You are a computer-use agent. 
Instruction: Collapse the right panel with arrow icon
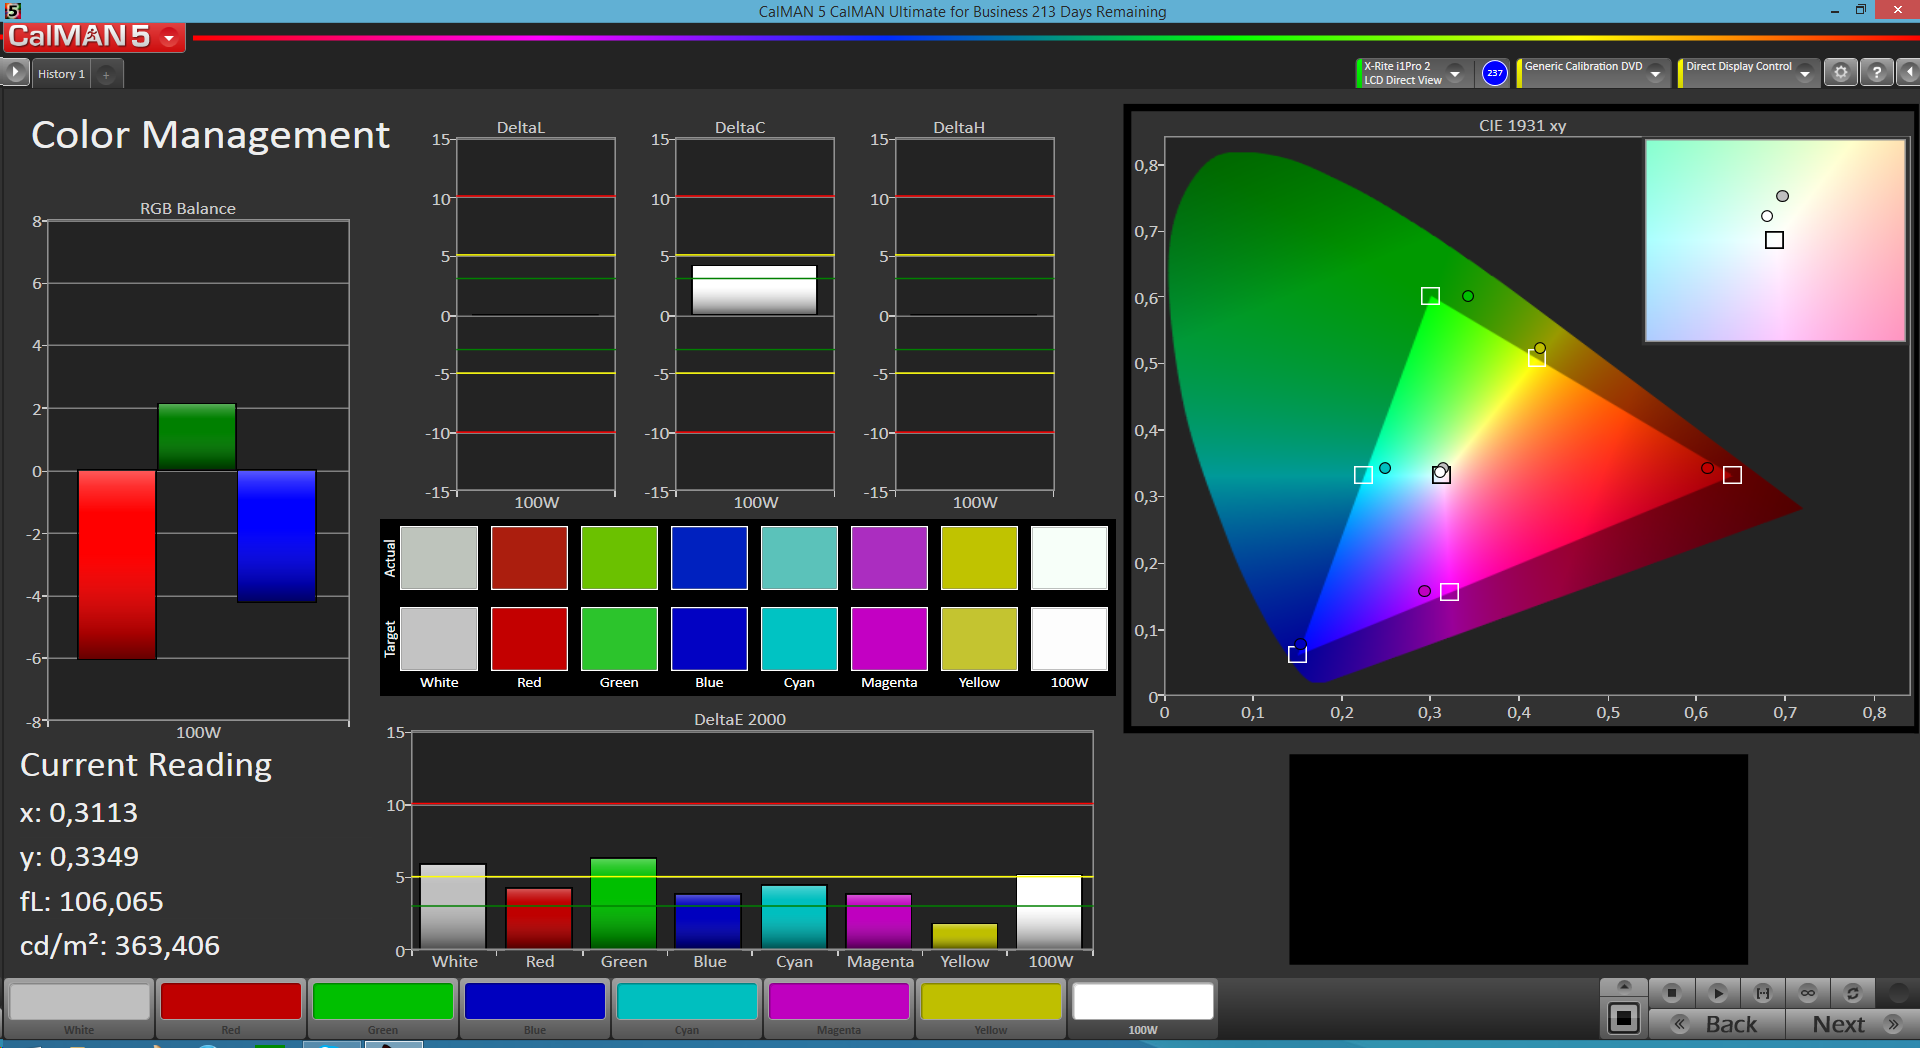pos(1909,73)
